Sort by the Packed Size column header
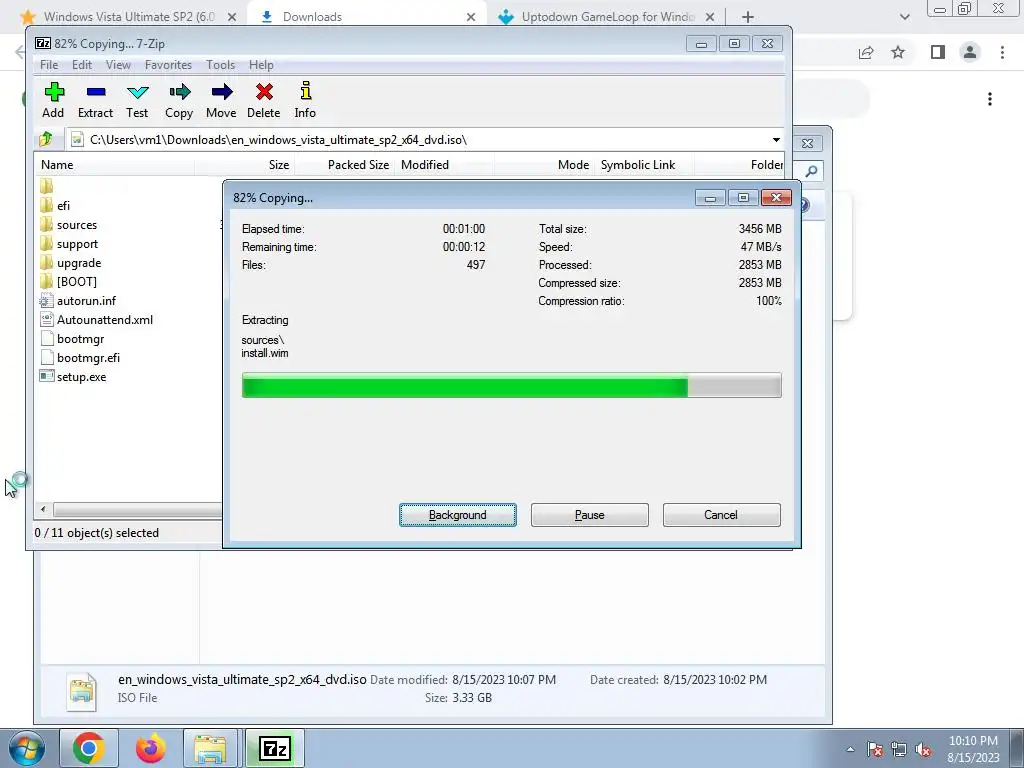 click(x=345, y=165)
